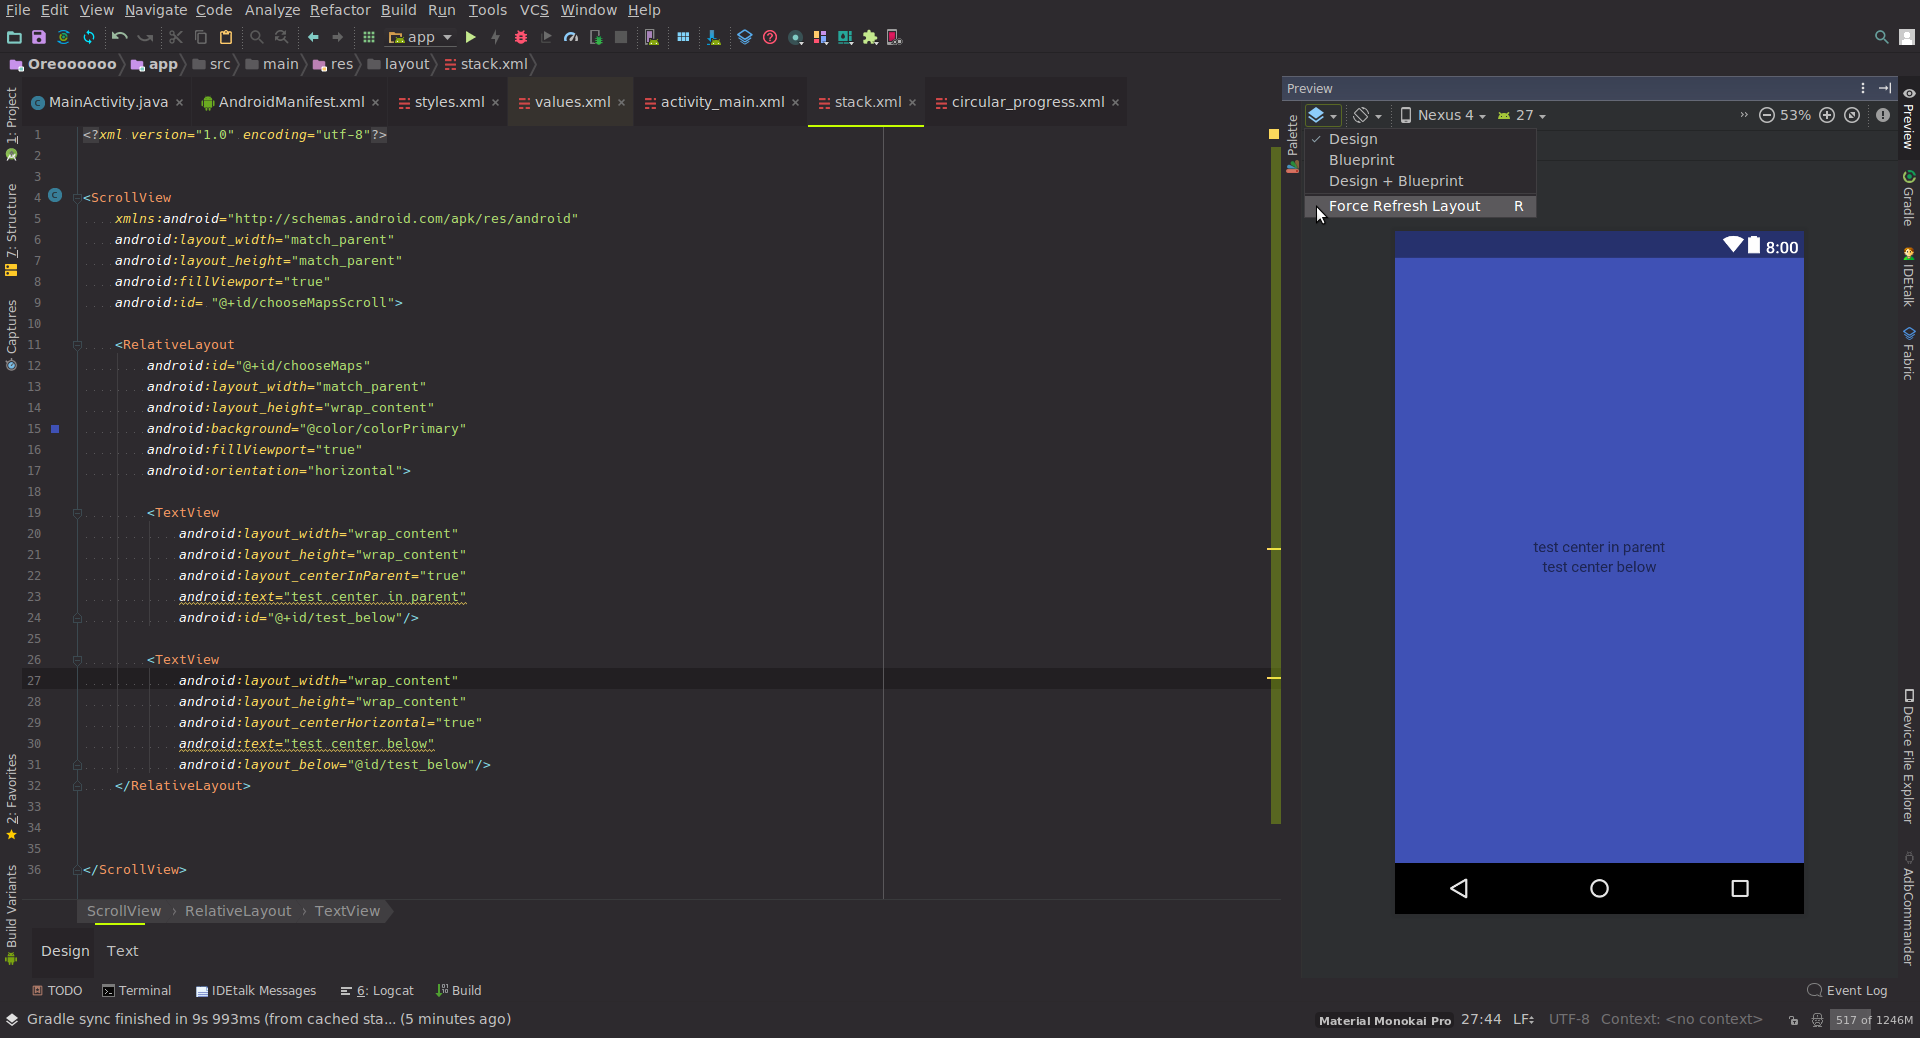Open the Search Everywhere magnifier icon
This screenshot has height=1038, width=1920.
[x=1881, y=37]
